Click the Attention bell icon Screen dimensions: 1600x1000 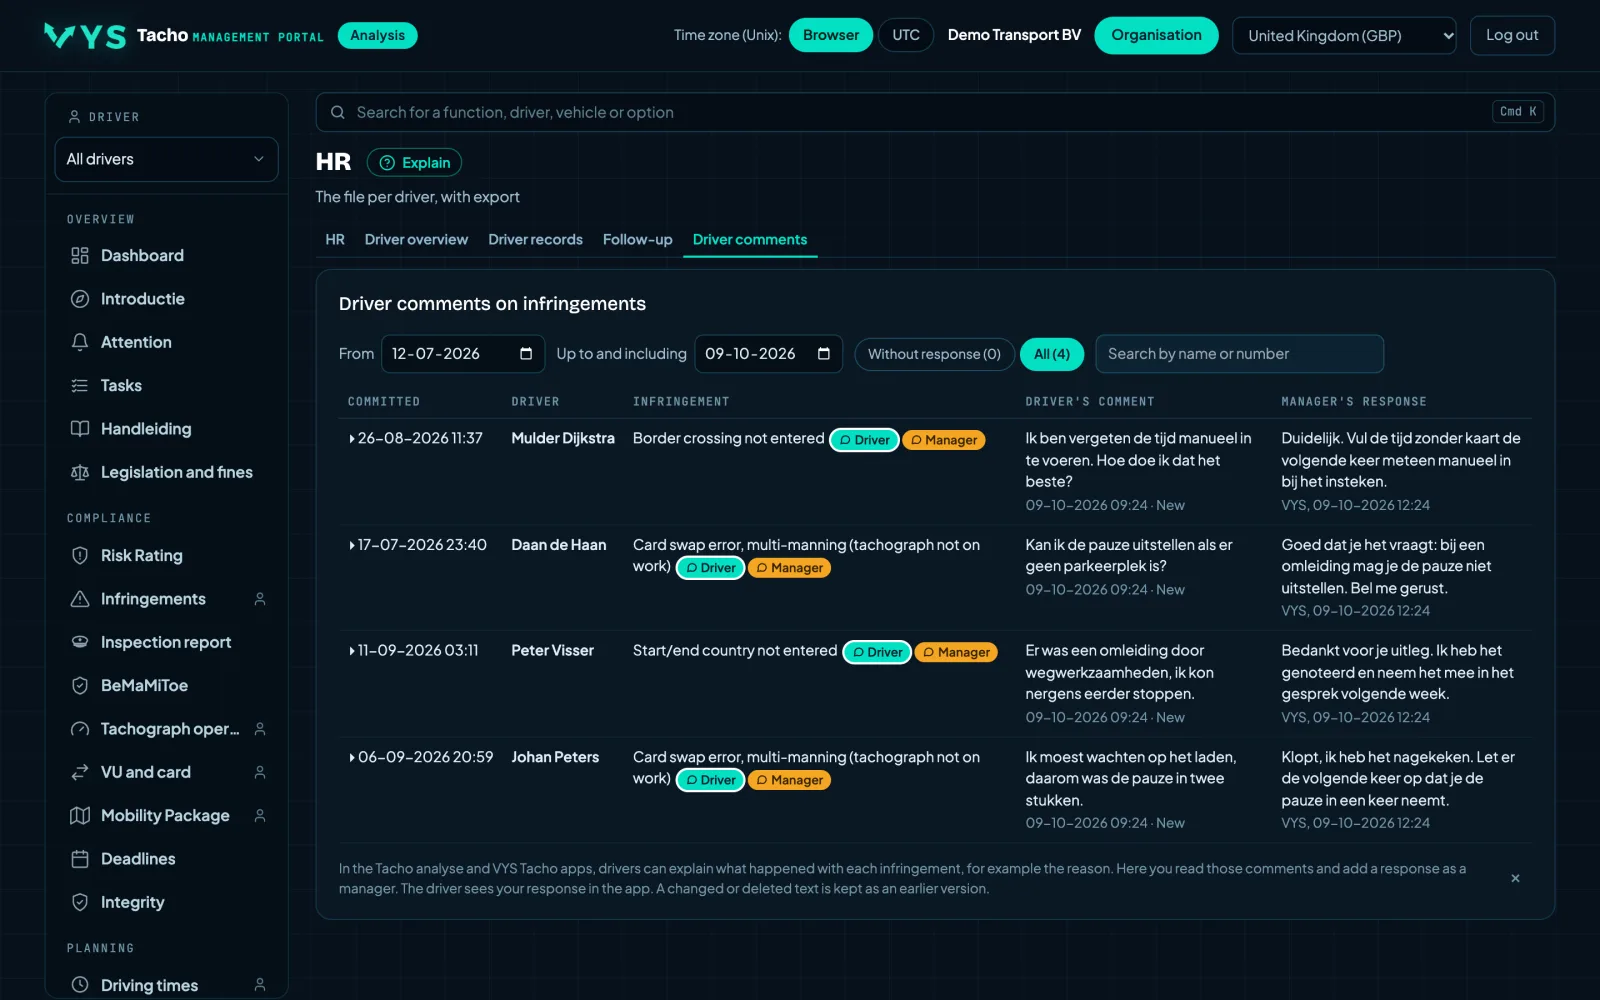80,342
